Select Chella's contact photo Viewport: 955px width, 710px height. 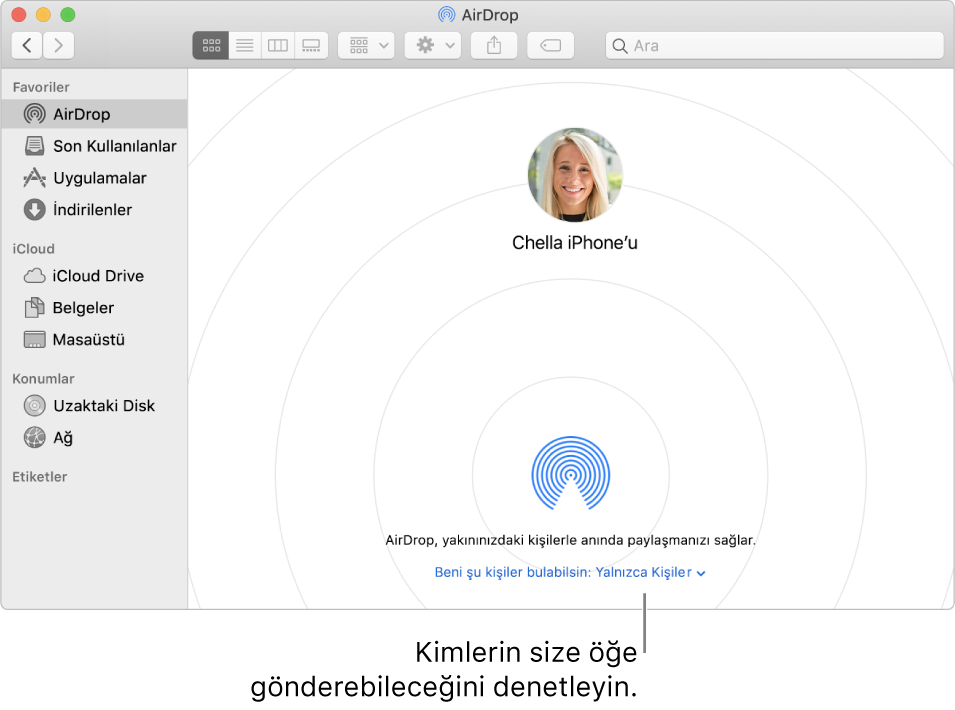pyautogui.click(x=574, y=175)
